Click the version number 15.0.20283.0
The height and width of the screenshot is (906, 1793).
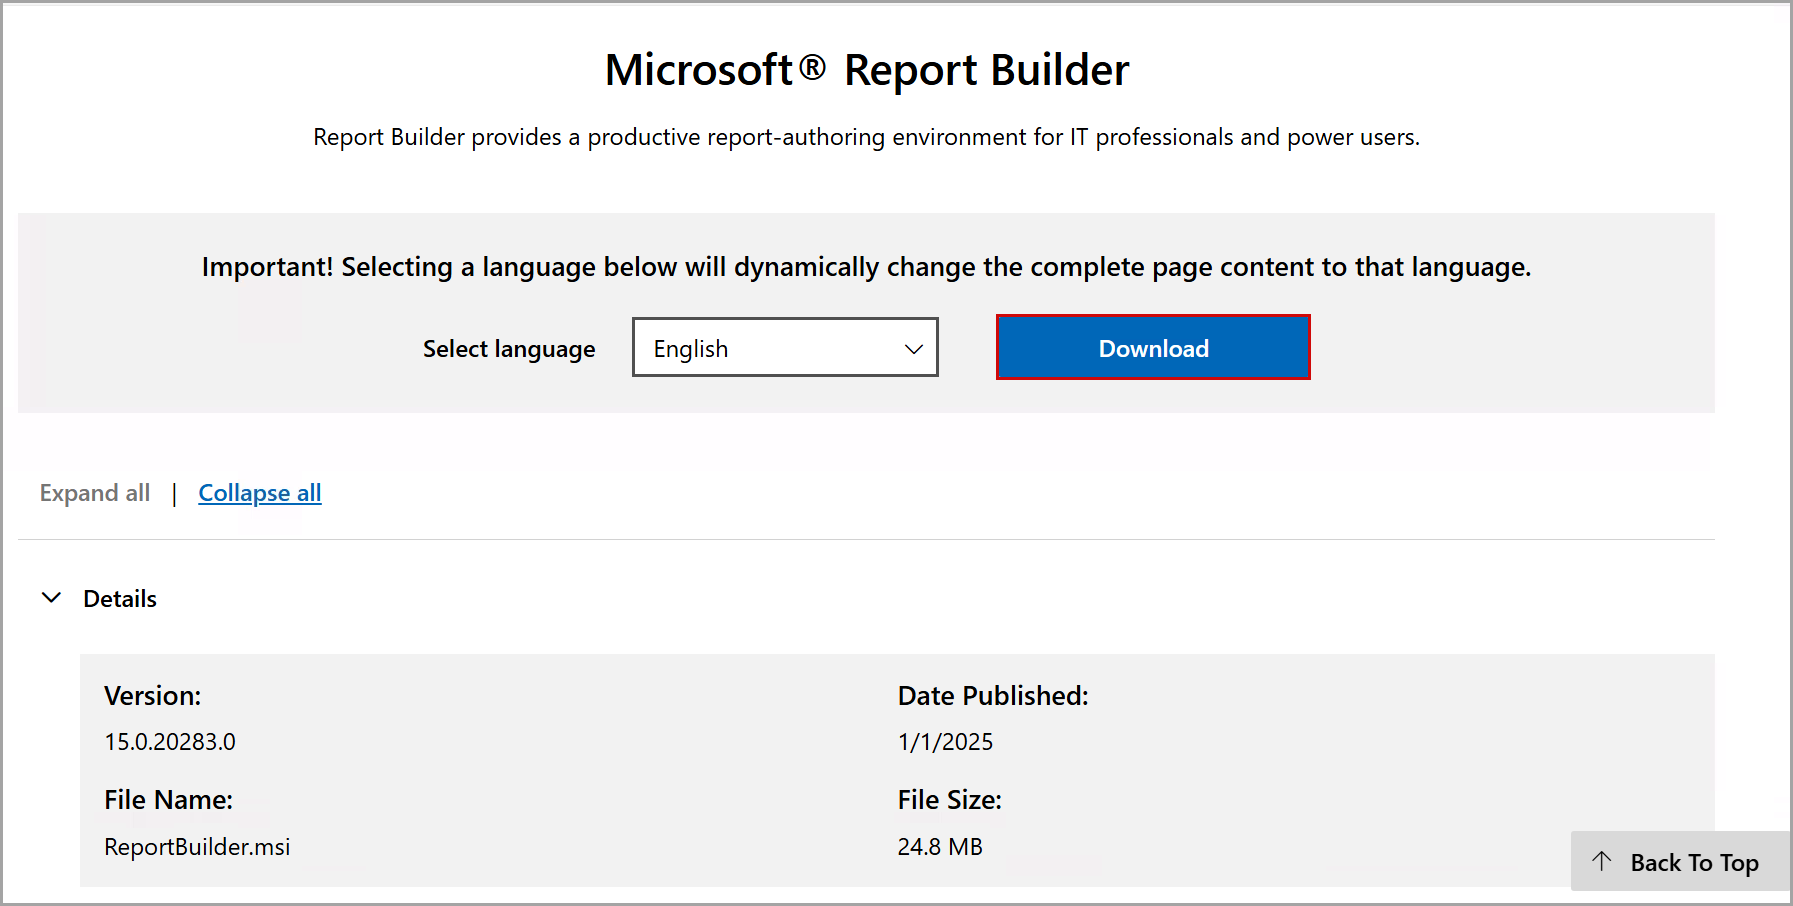click(x=170, y=742)
